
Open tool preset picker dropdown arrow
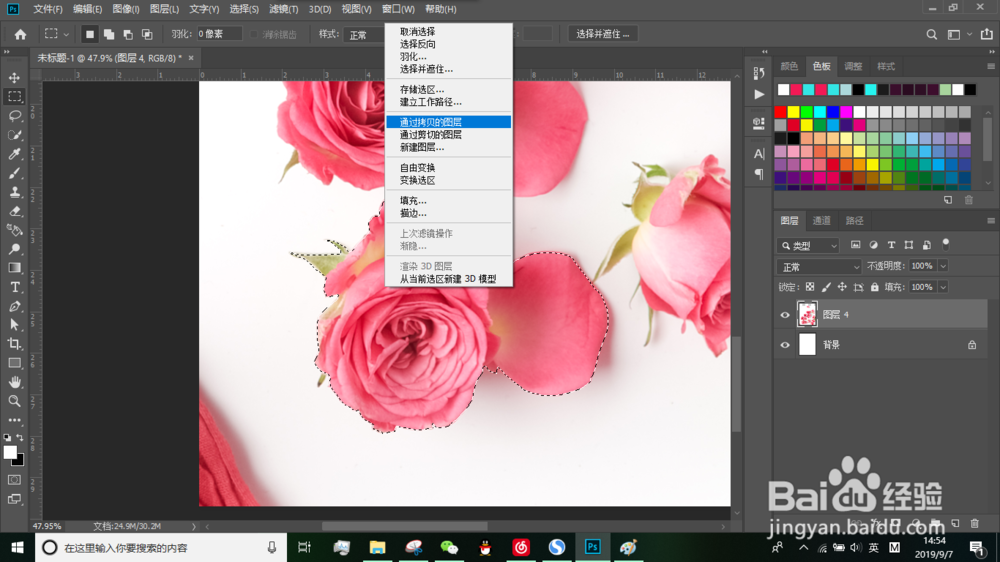[66, 34]
